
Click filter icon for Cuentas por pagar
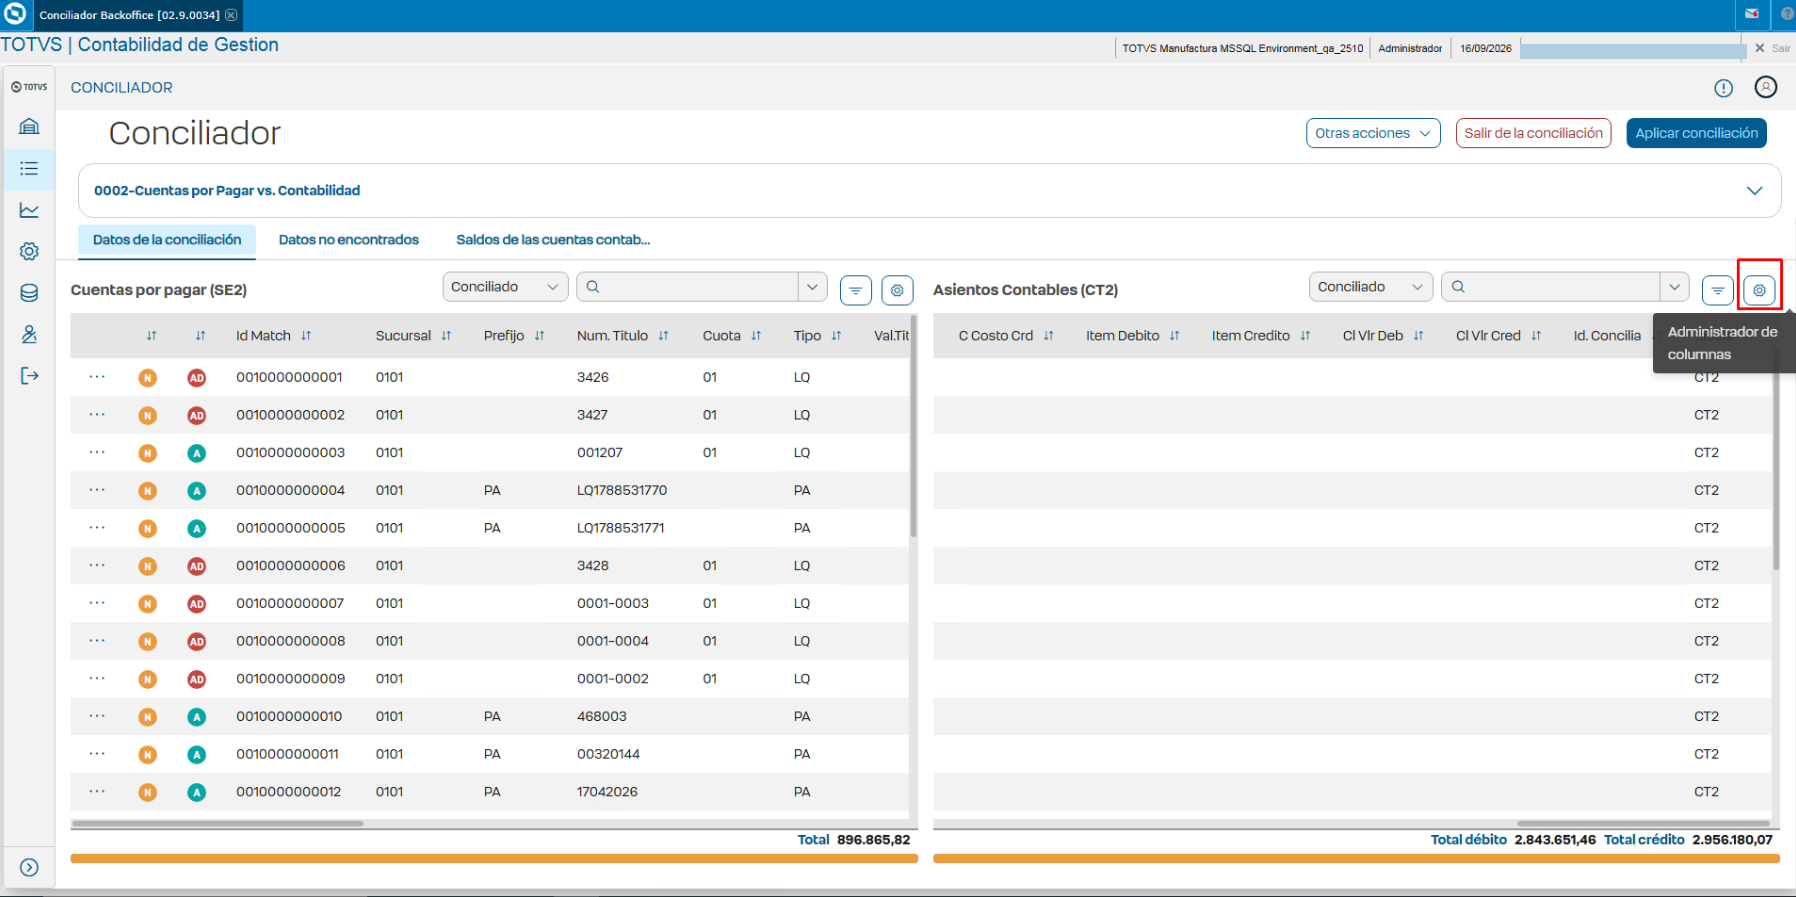pos(856,290)
